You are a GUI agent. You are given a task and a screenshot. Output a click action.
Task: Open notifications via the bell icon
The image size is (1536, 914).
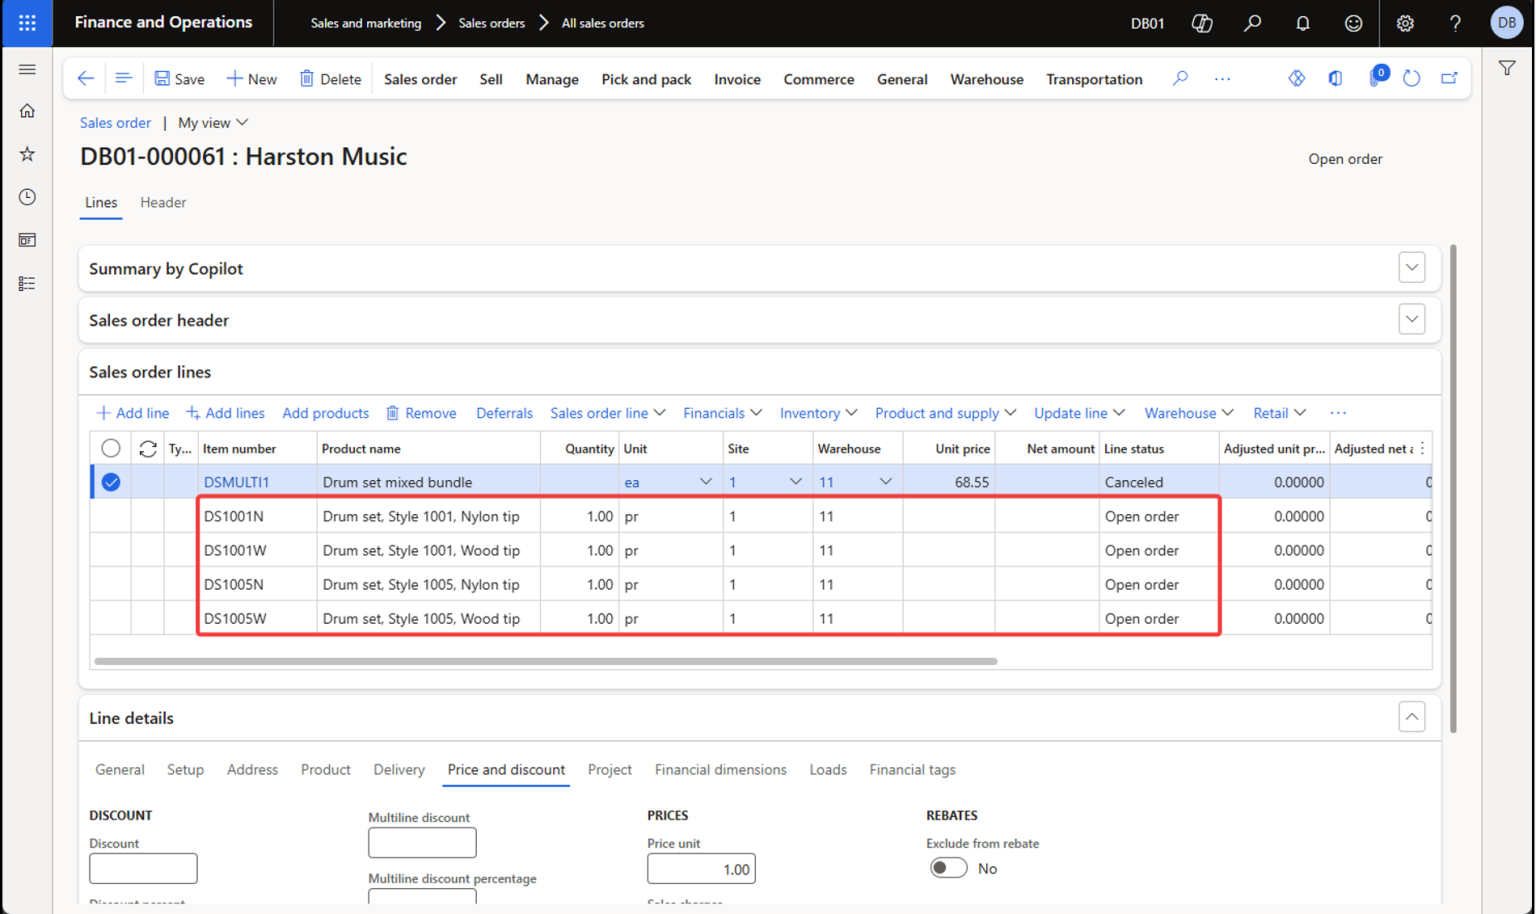[1303, 22]
